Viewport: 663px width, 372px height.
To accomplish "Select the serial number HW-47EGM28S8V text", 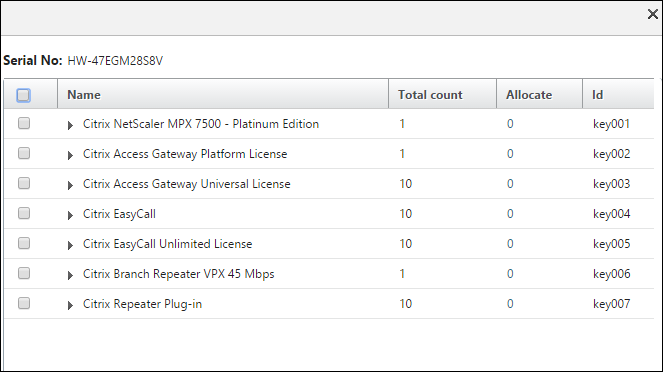I will click(x=115, y=61).
